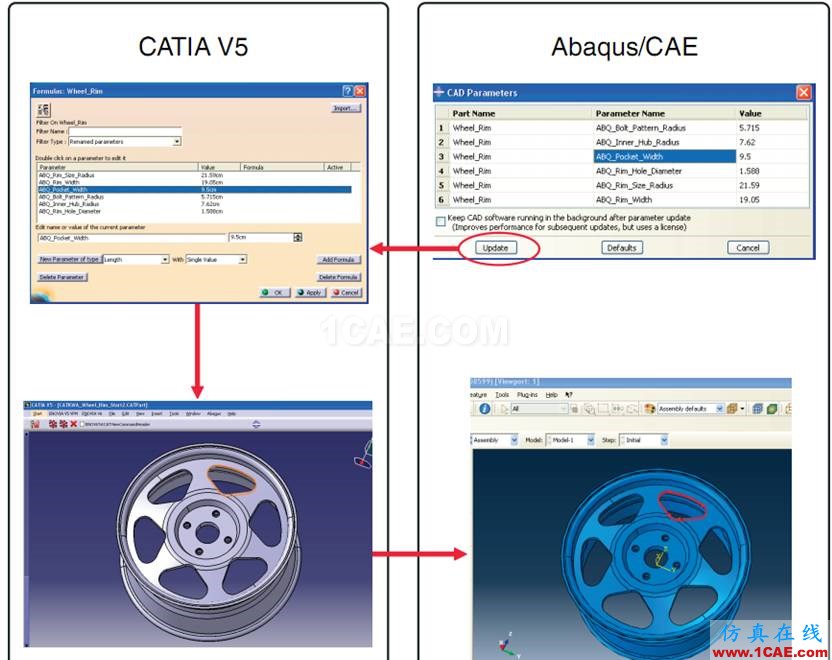Click the Abaqus What's This help cursor icon

(569, 395)
